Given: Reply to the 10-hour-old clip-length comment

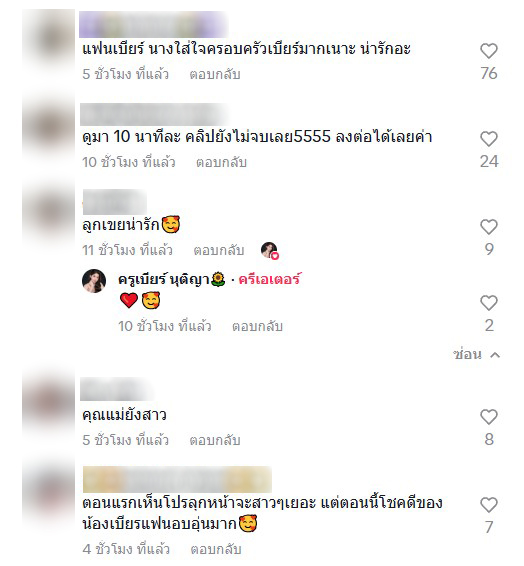Looking at the screenshot, I should pos(221,162).
